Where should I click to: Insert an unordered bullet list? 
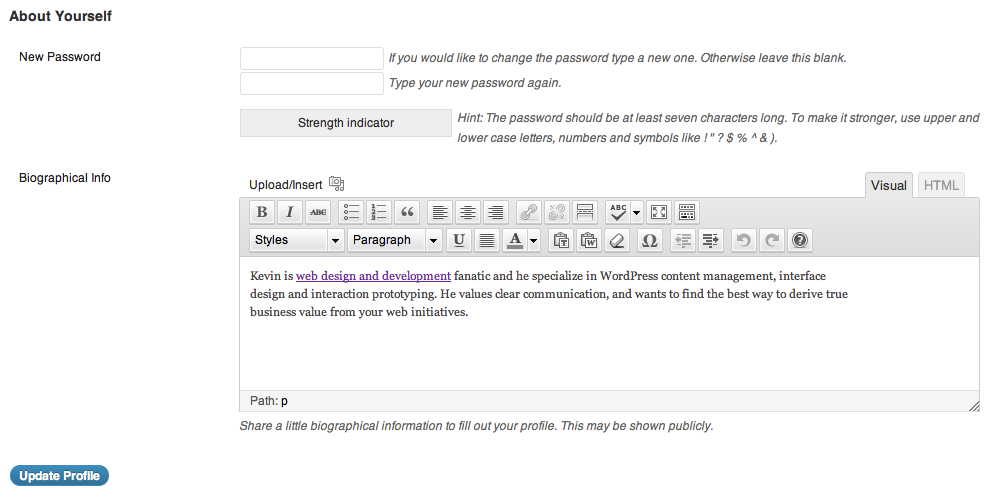coord(351,212)
